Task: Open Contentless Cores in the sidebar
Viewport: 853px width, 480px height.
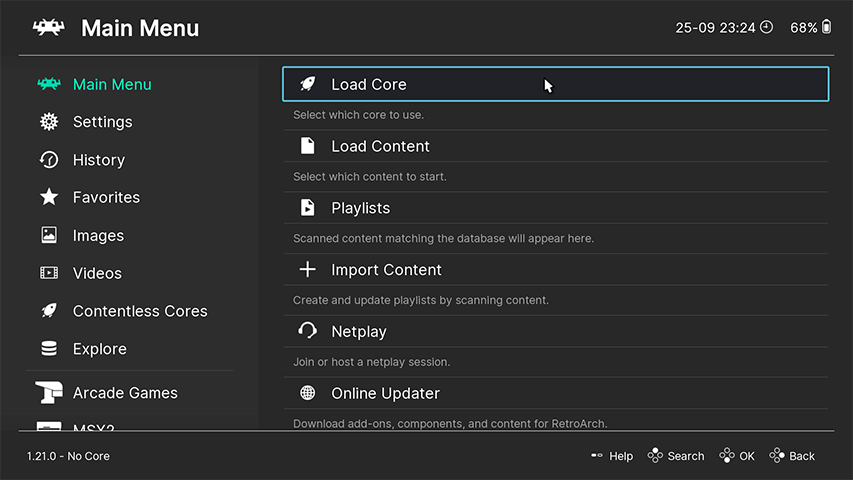Action: point(139,311)
